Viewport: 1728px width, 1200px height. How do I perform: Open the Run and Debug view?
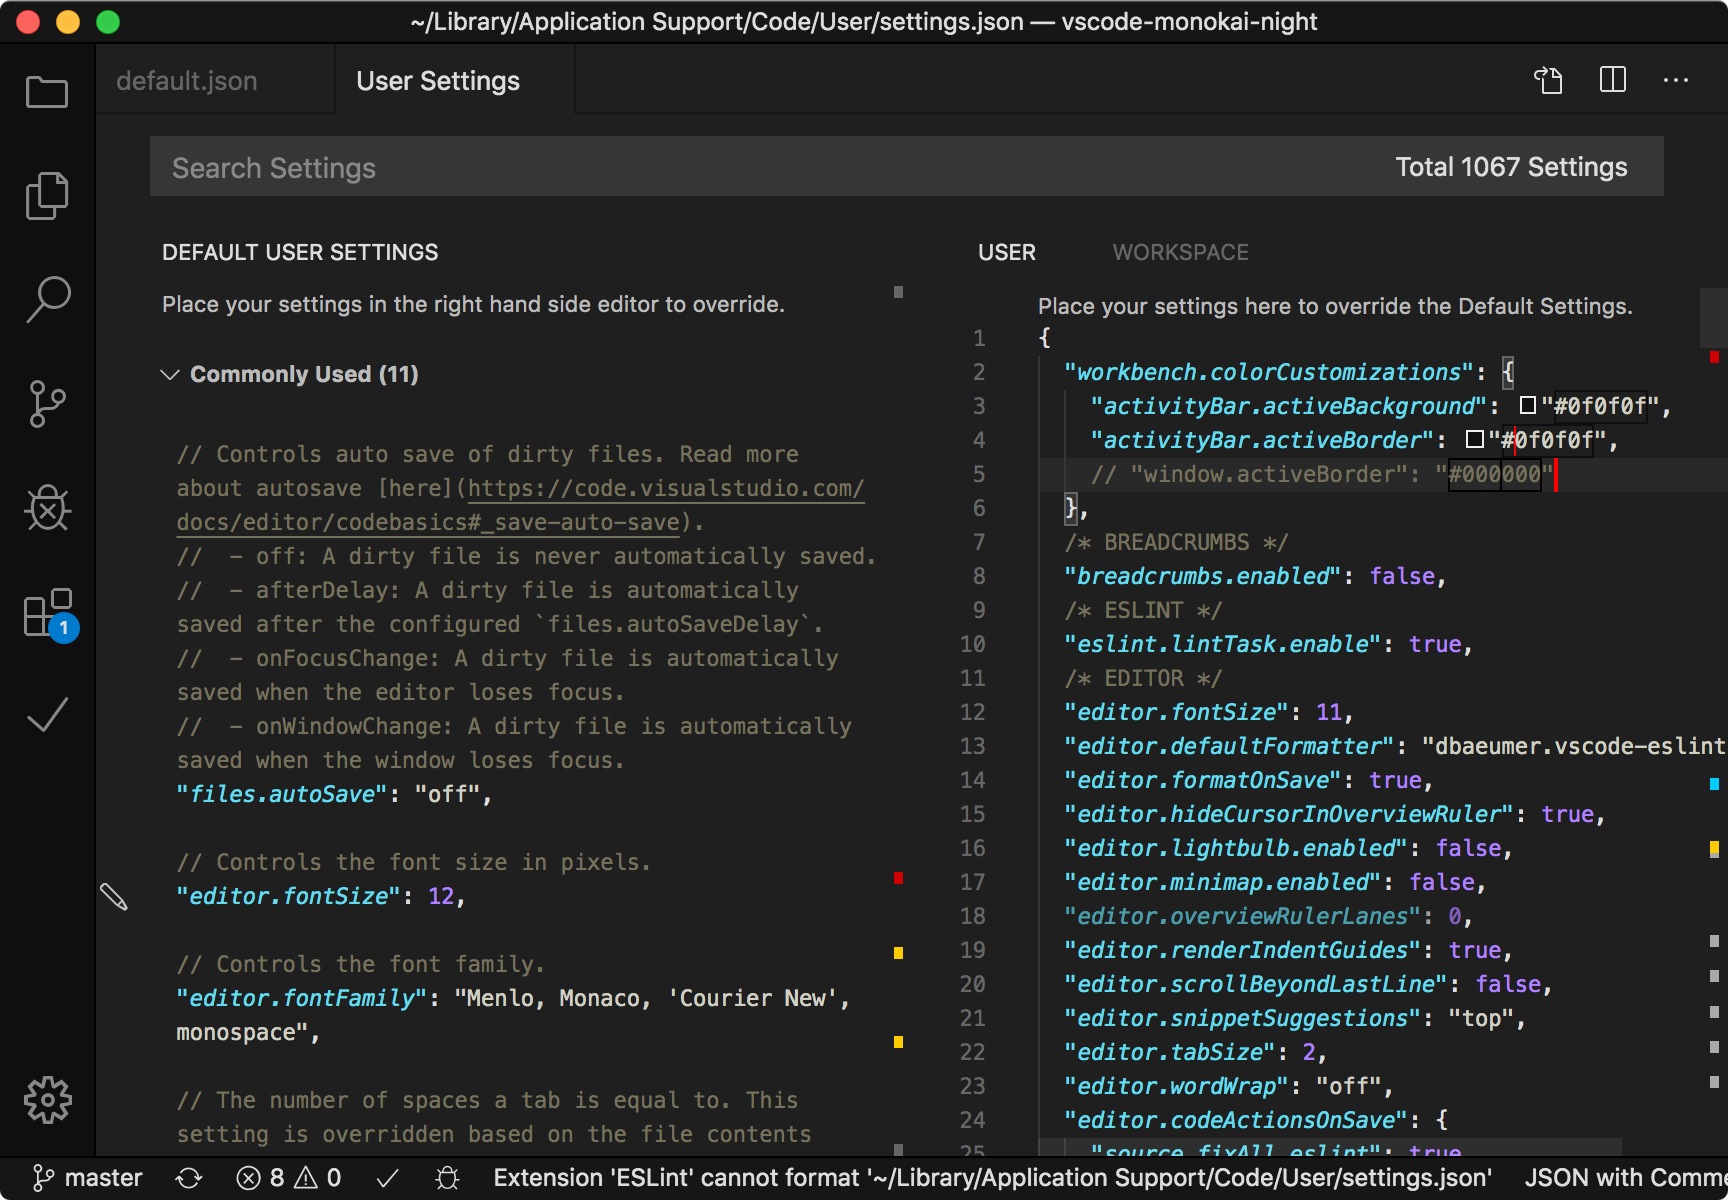(x=47, y=508)
